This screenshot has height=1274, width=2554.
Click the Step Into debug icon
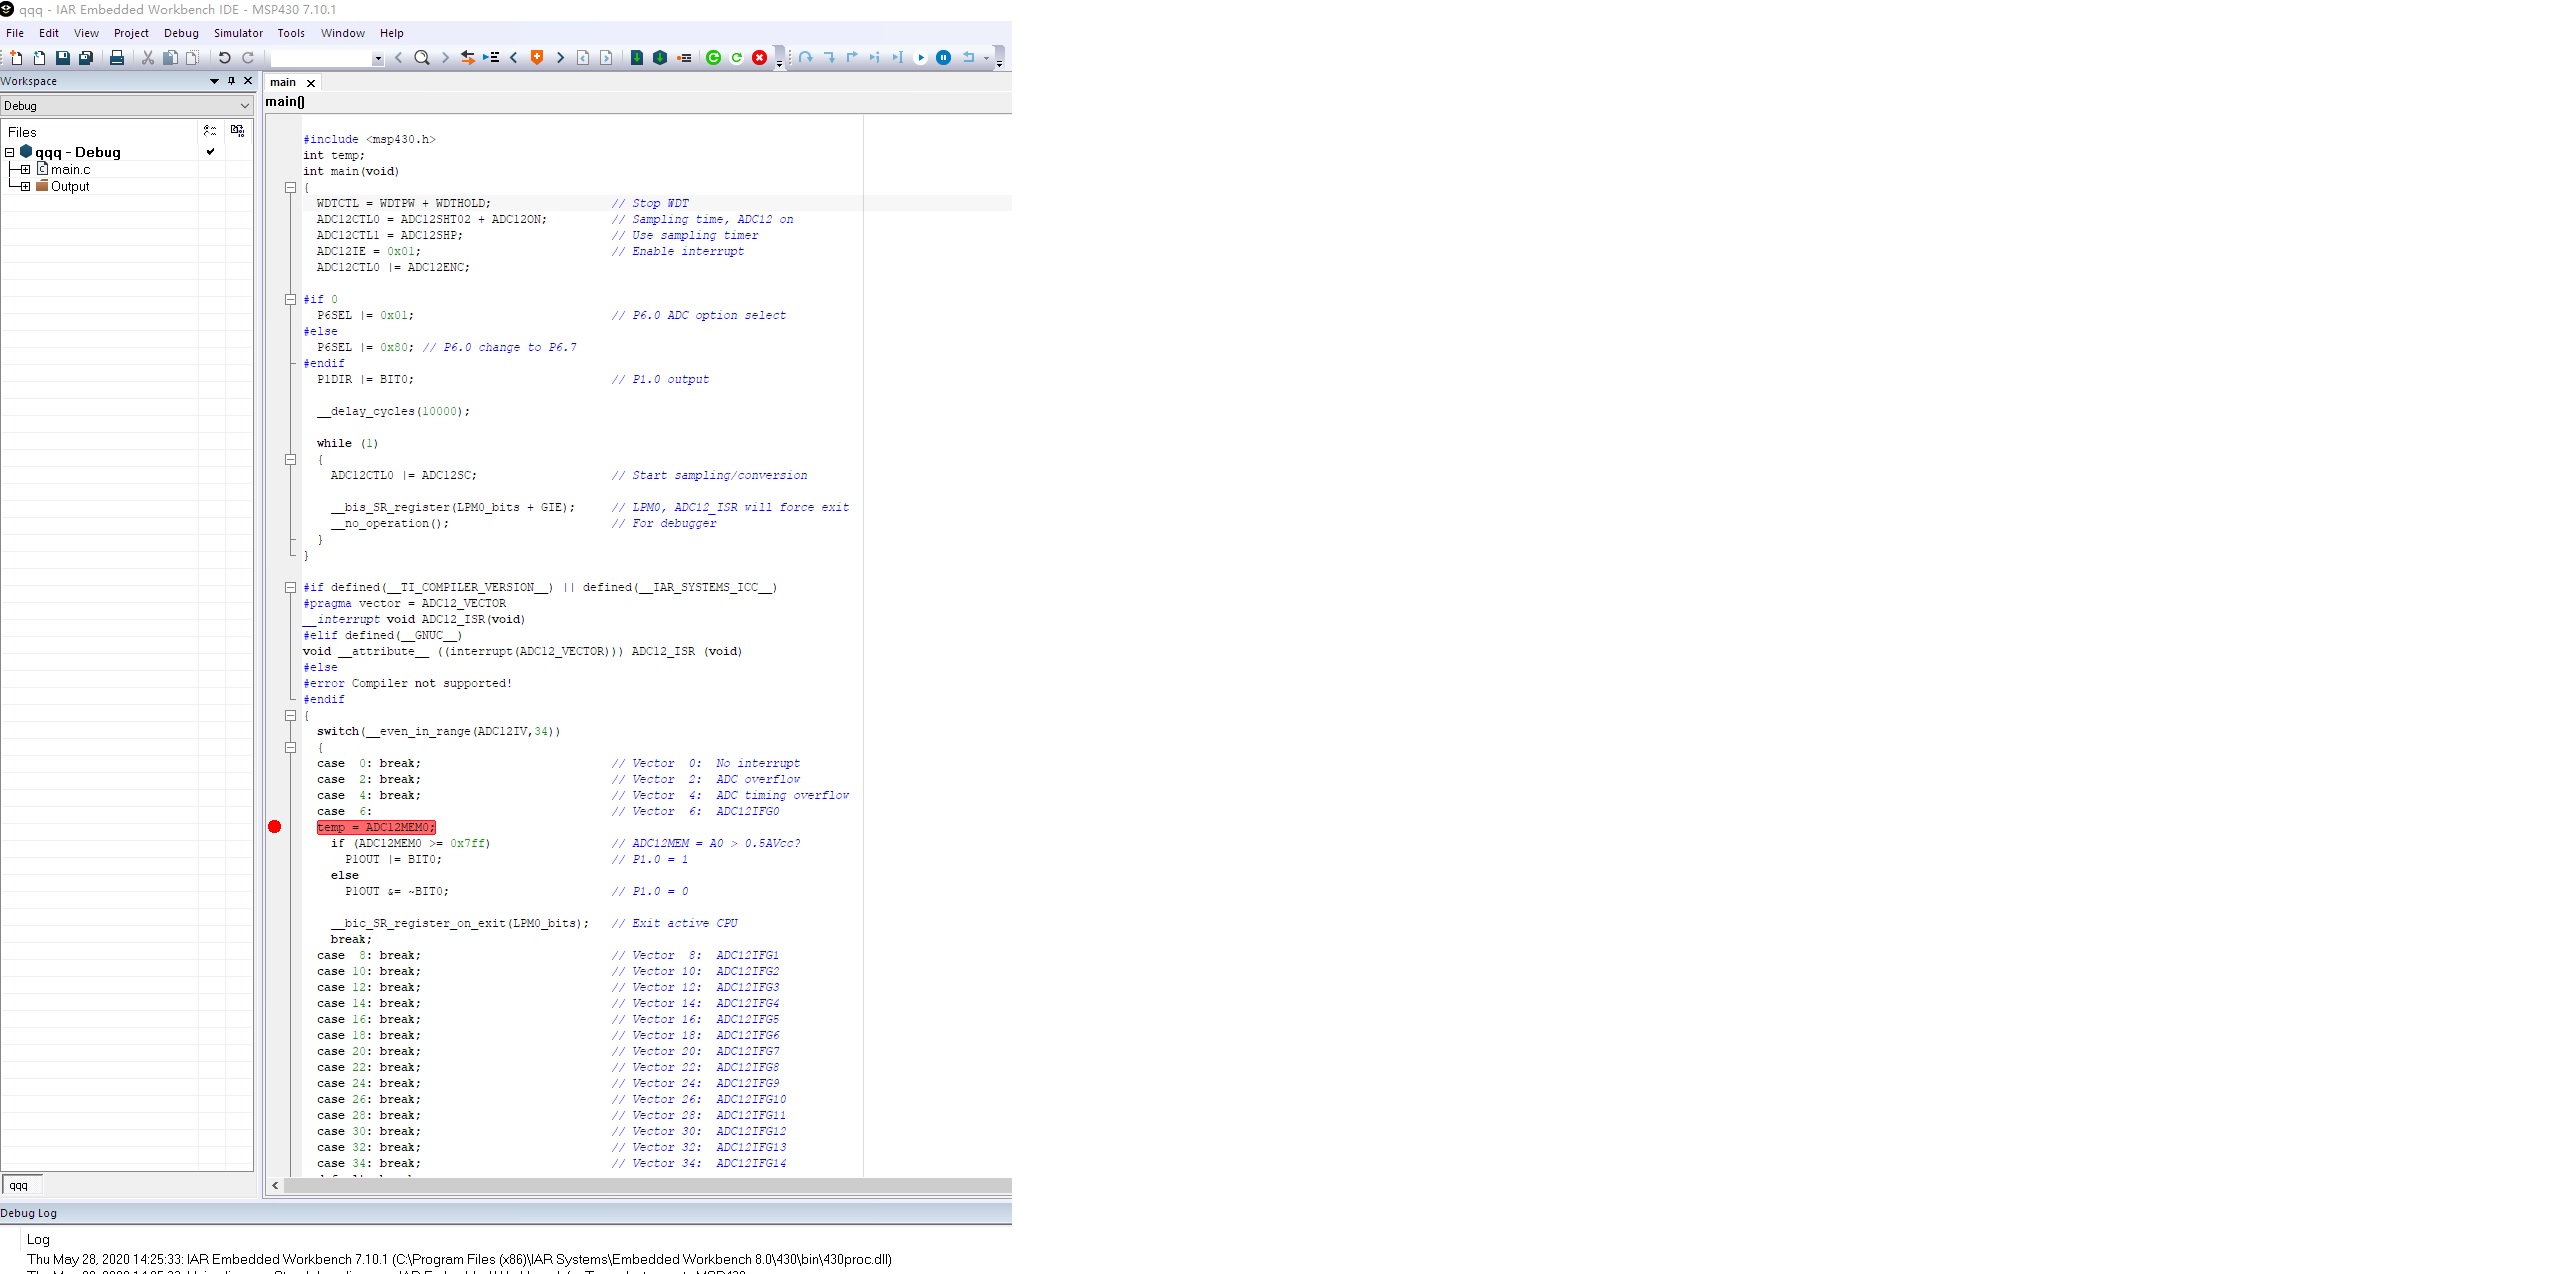point(829,58)
